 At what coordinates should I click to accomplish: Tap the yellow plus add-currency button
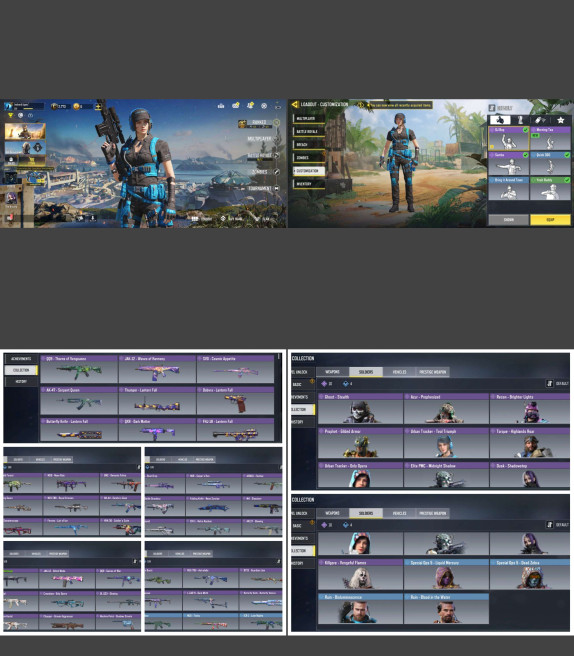point(98,106)
